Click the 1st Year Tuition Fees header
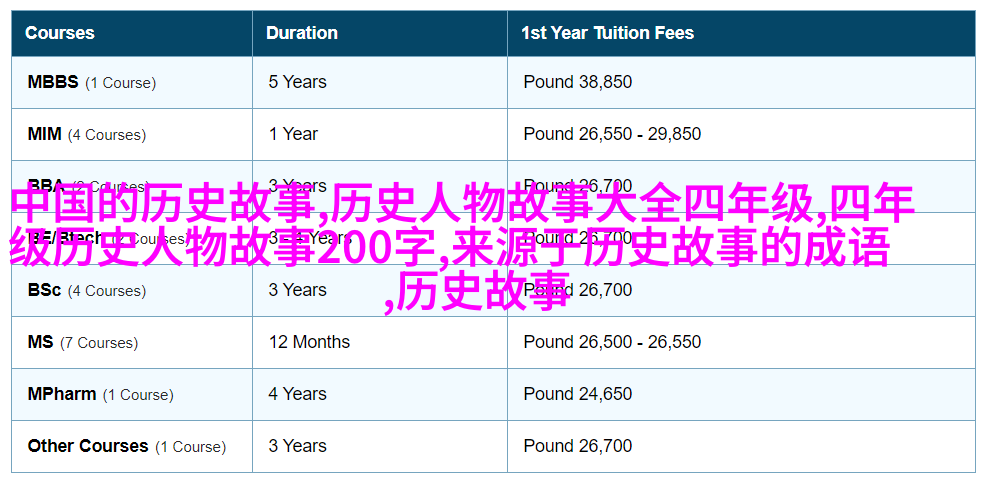This screenshot has height=483, width=984. click(607, 33)
